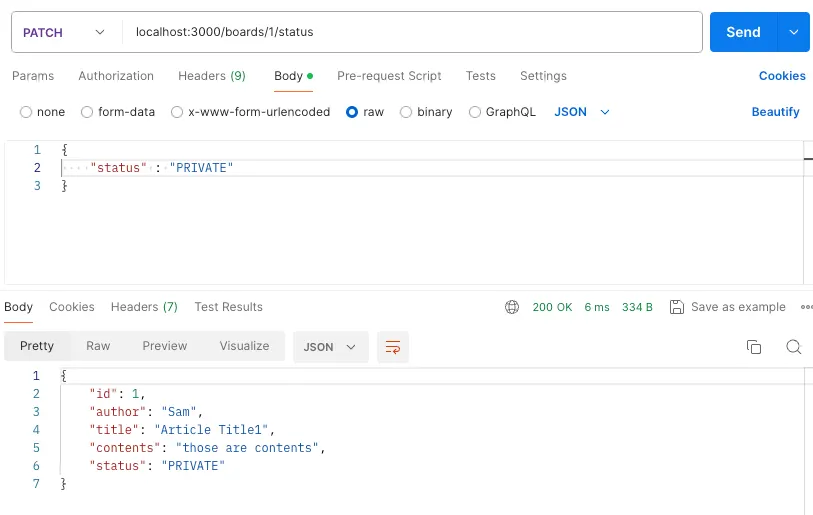Open the response format JSON dropdown
Screen dimensions: 813x515
(330, 347)
